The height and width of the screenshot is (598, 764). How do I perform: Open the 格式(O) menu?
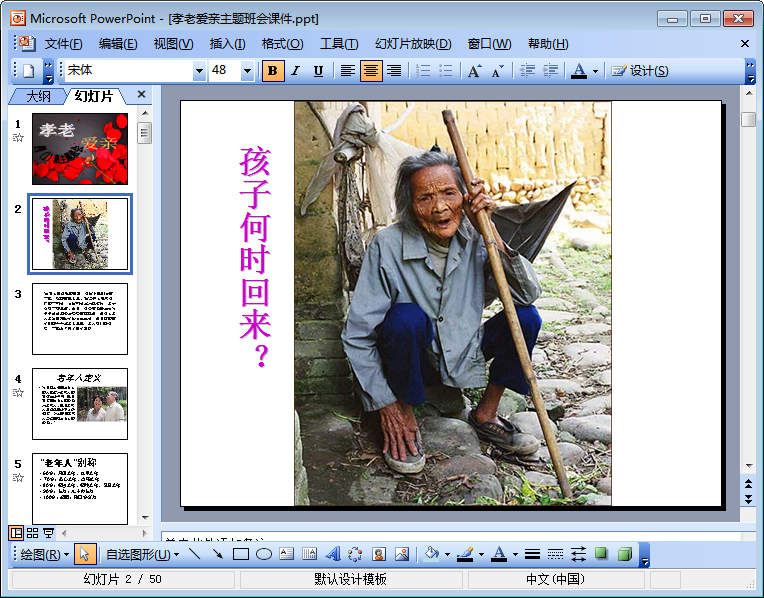point(282,44)
